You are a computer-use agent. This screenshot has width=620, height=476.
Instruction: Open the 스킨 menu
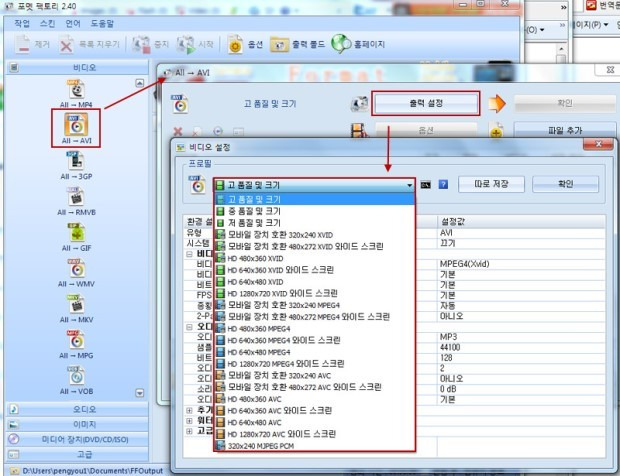[47, 23]
